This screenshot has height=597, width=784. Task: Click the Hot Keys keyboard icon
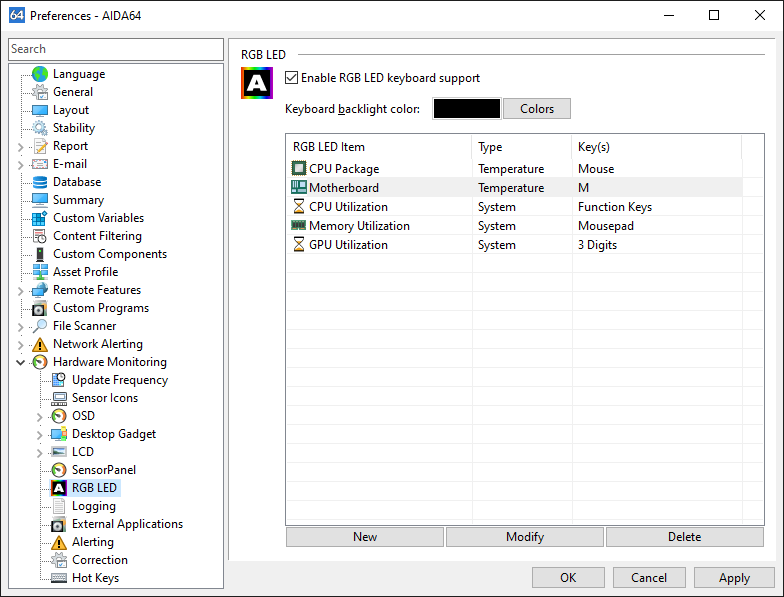(59, 578)
